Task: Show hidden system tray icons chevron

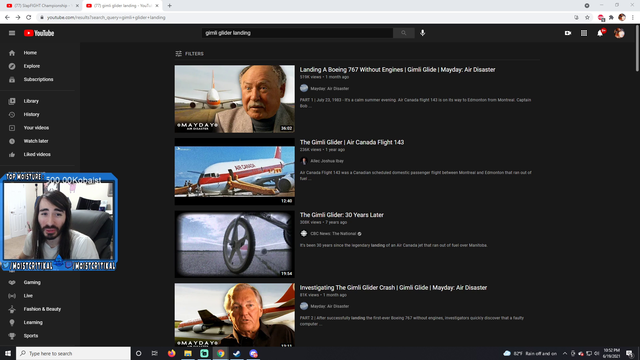Action: pos(565,353)
